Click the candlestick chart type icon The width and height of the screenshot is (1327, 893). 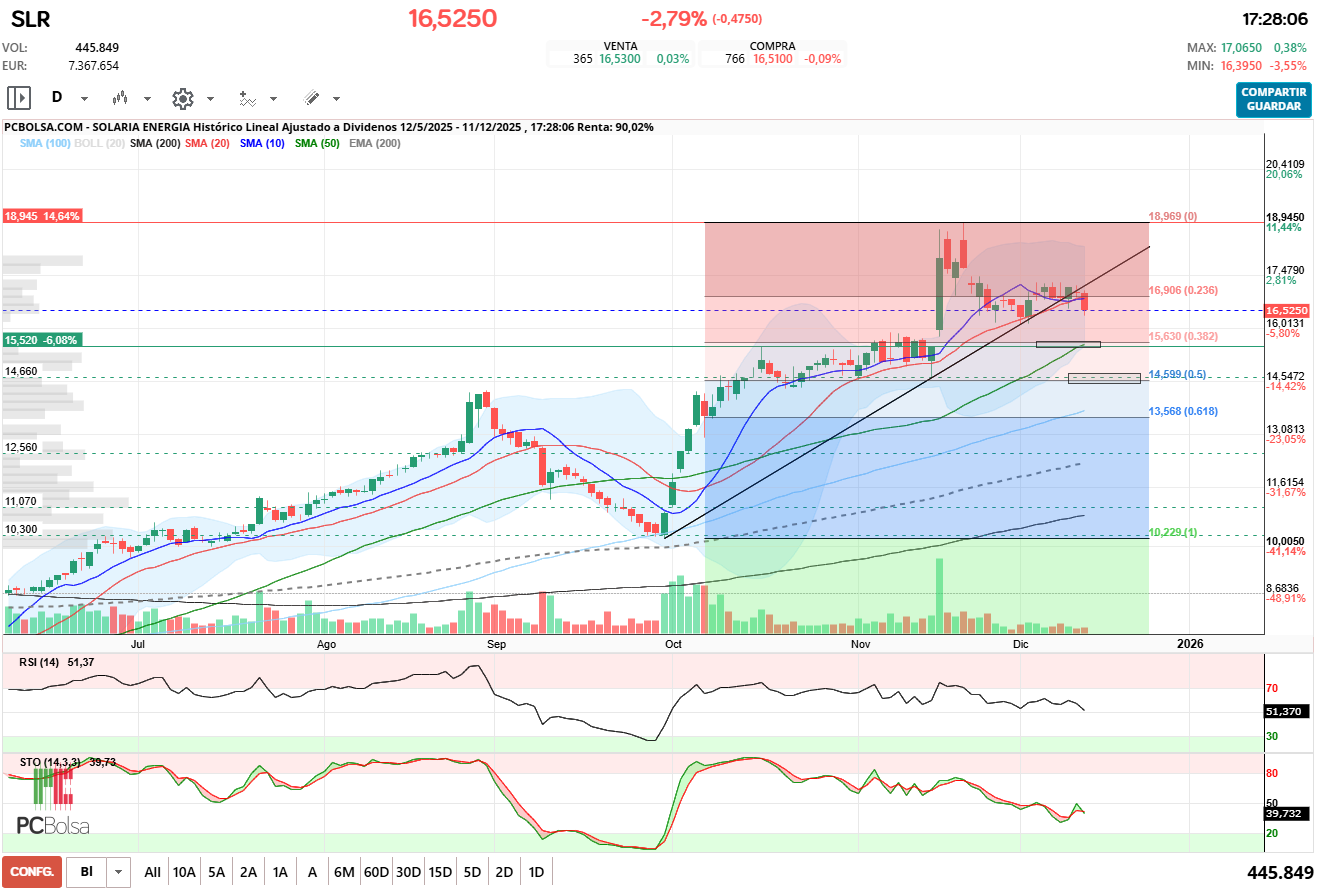(x=121, y=98)
